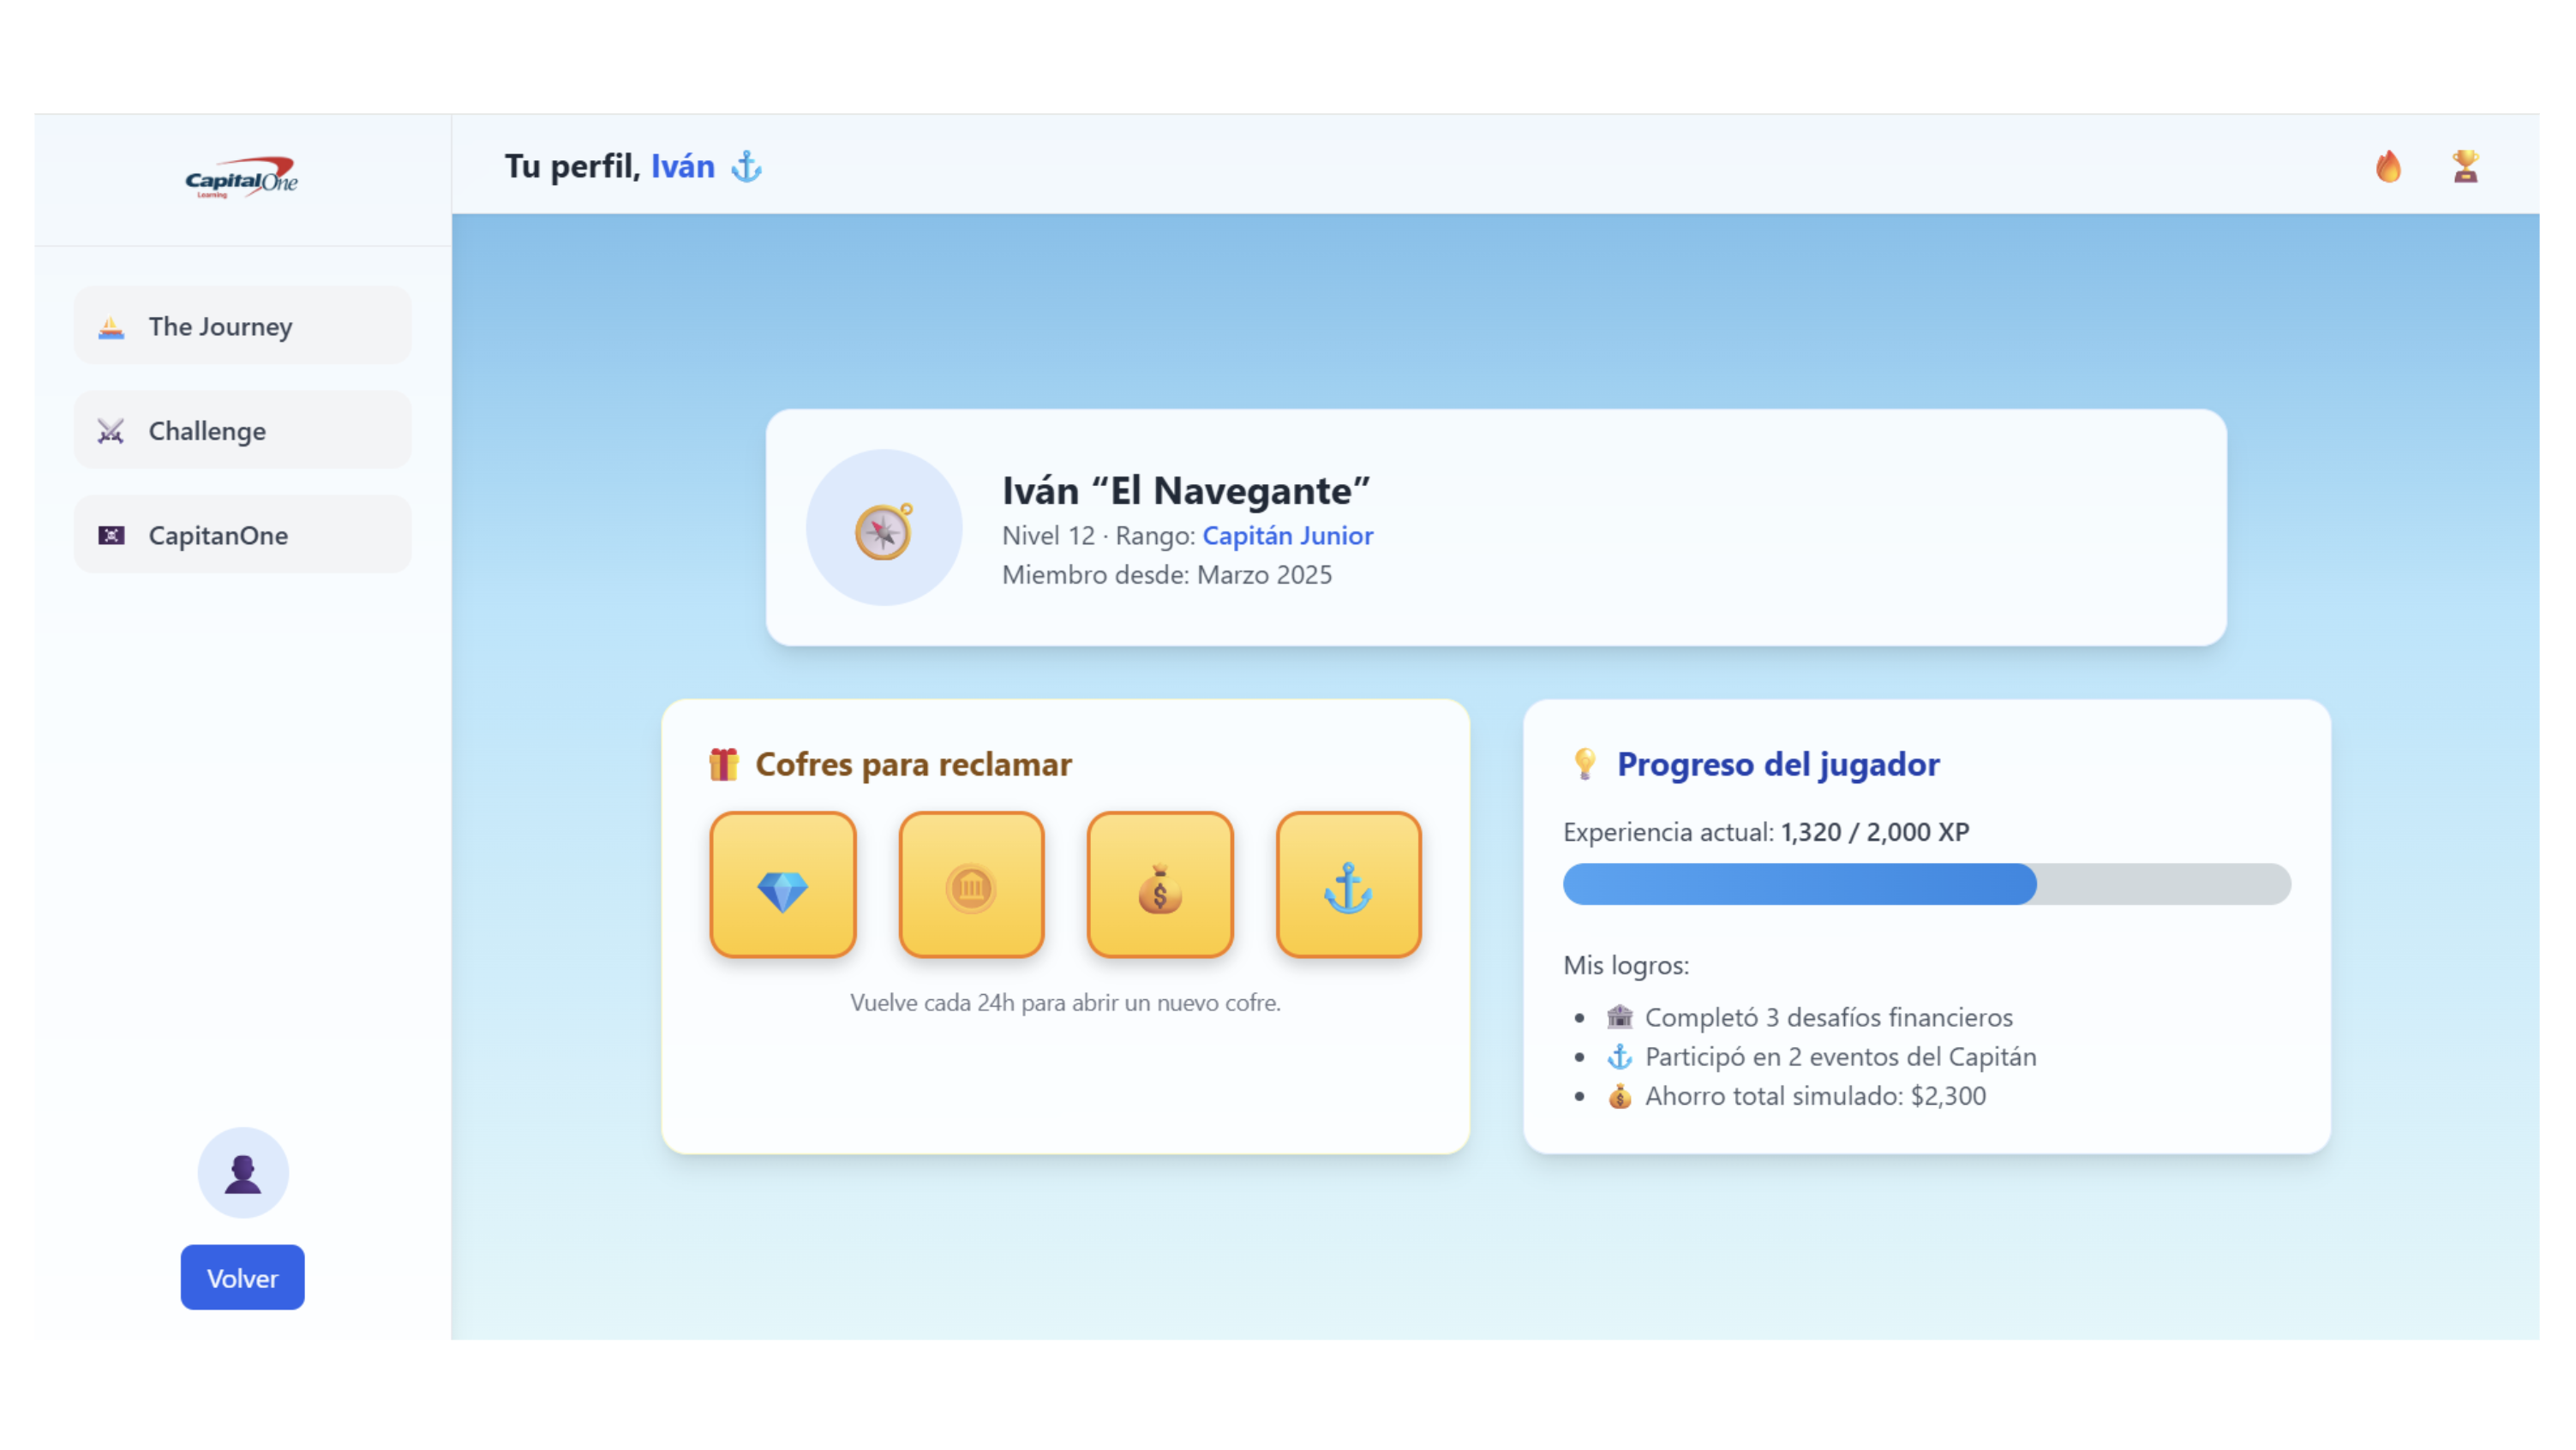Viewport: 2576px width, 1450px height.
Task: Claim the anchor chest reward
Action: (1347, 884)
